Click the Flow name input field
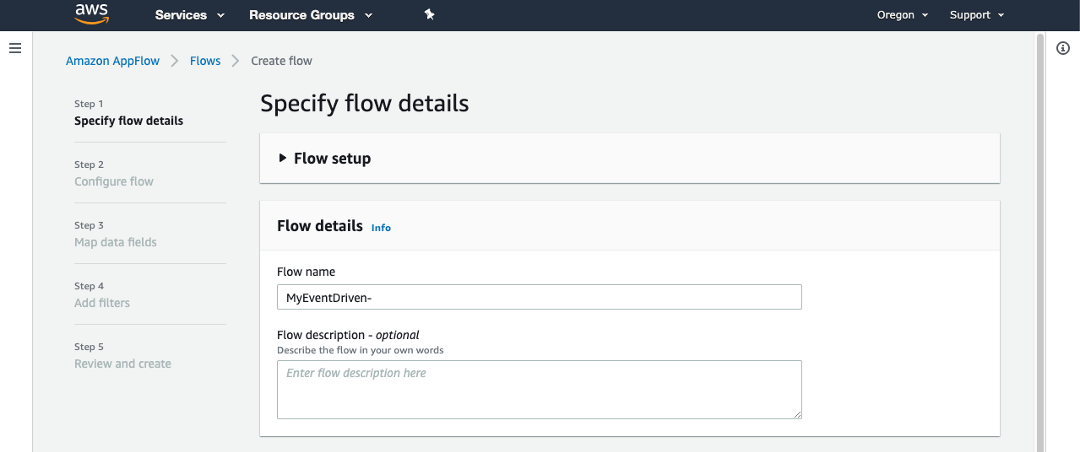 tap(539, 297)
